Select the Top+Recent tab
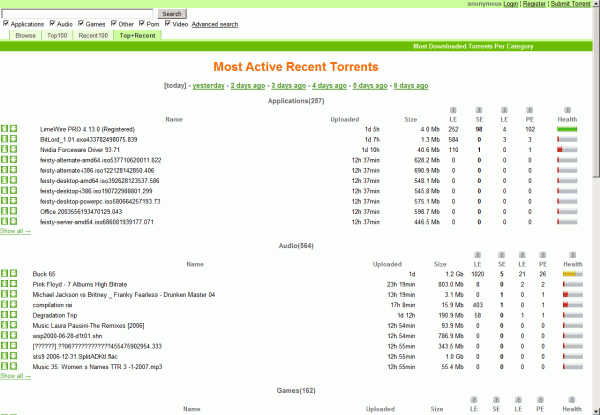Viewport: 600px width, 415px height. [137, 36]
